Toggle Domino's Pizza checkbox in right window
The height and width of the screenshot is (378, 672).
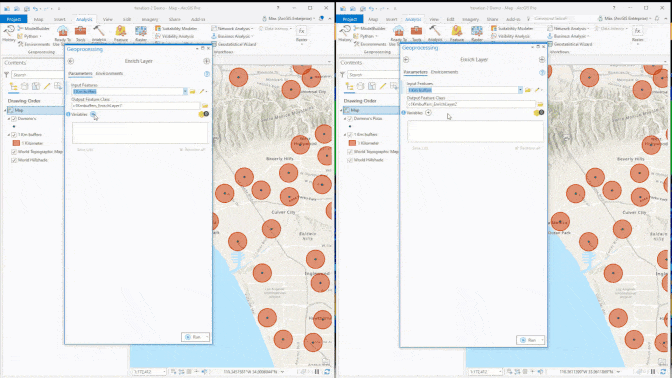coord(350,119)
